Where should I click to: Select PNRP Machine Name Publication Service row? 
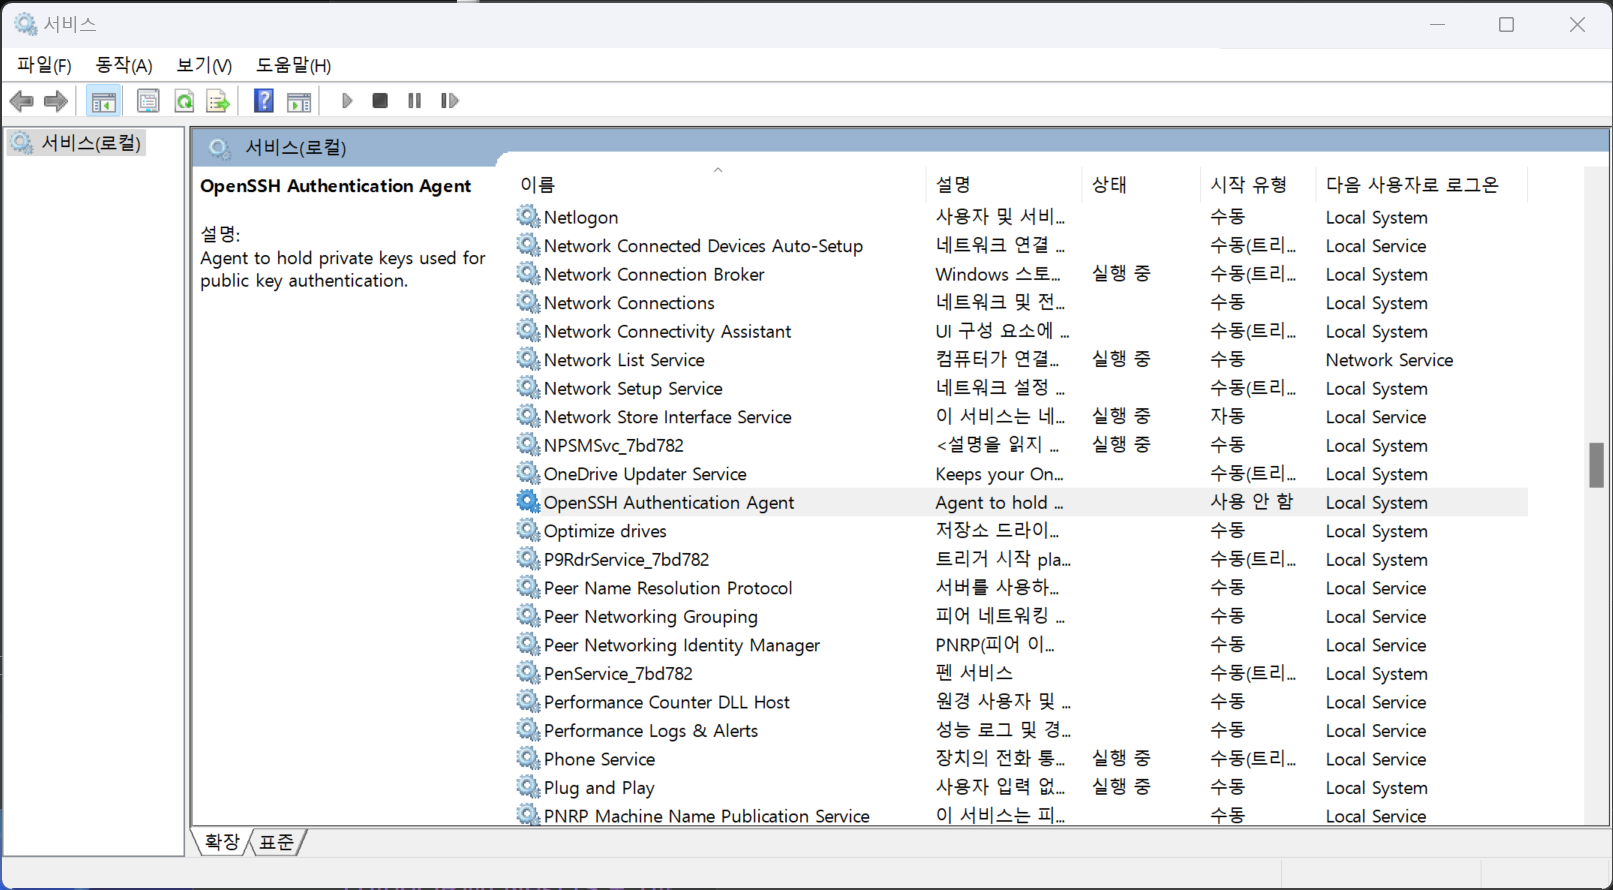pos(1021,814)
